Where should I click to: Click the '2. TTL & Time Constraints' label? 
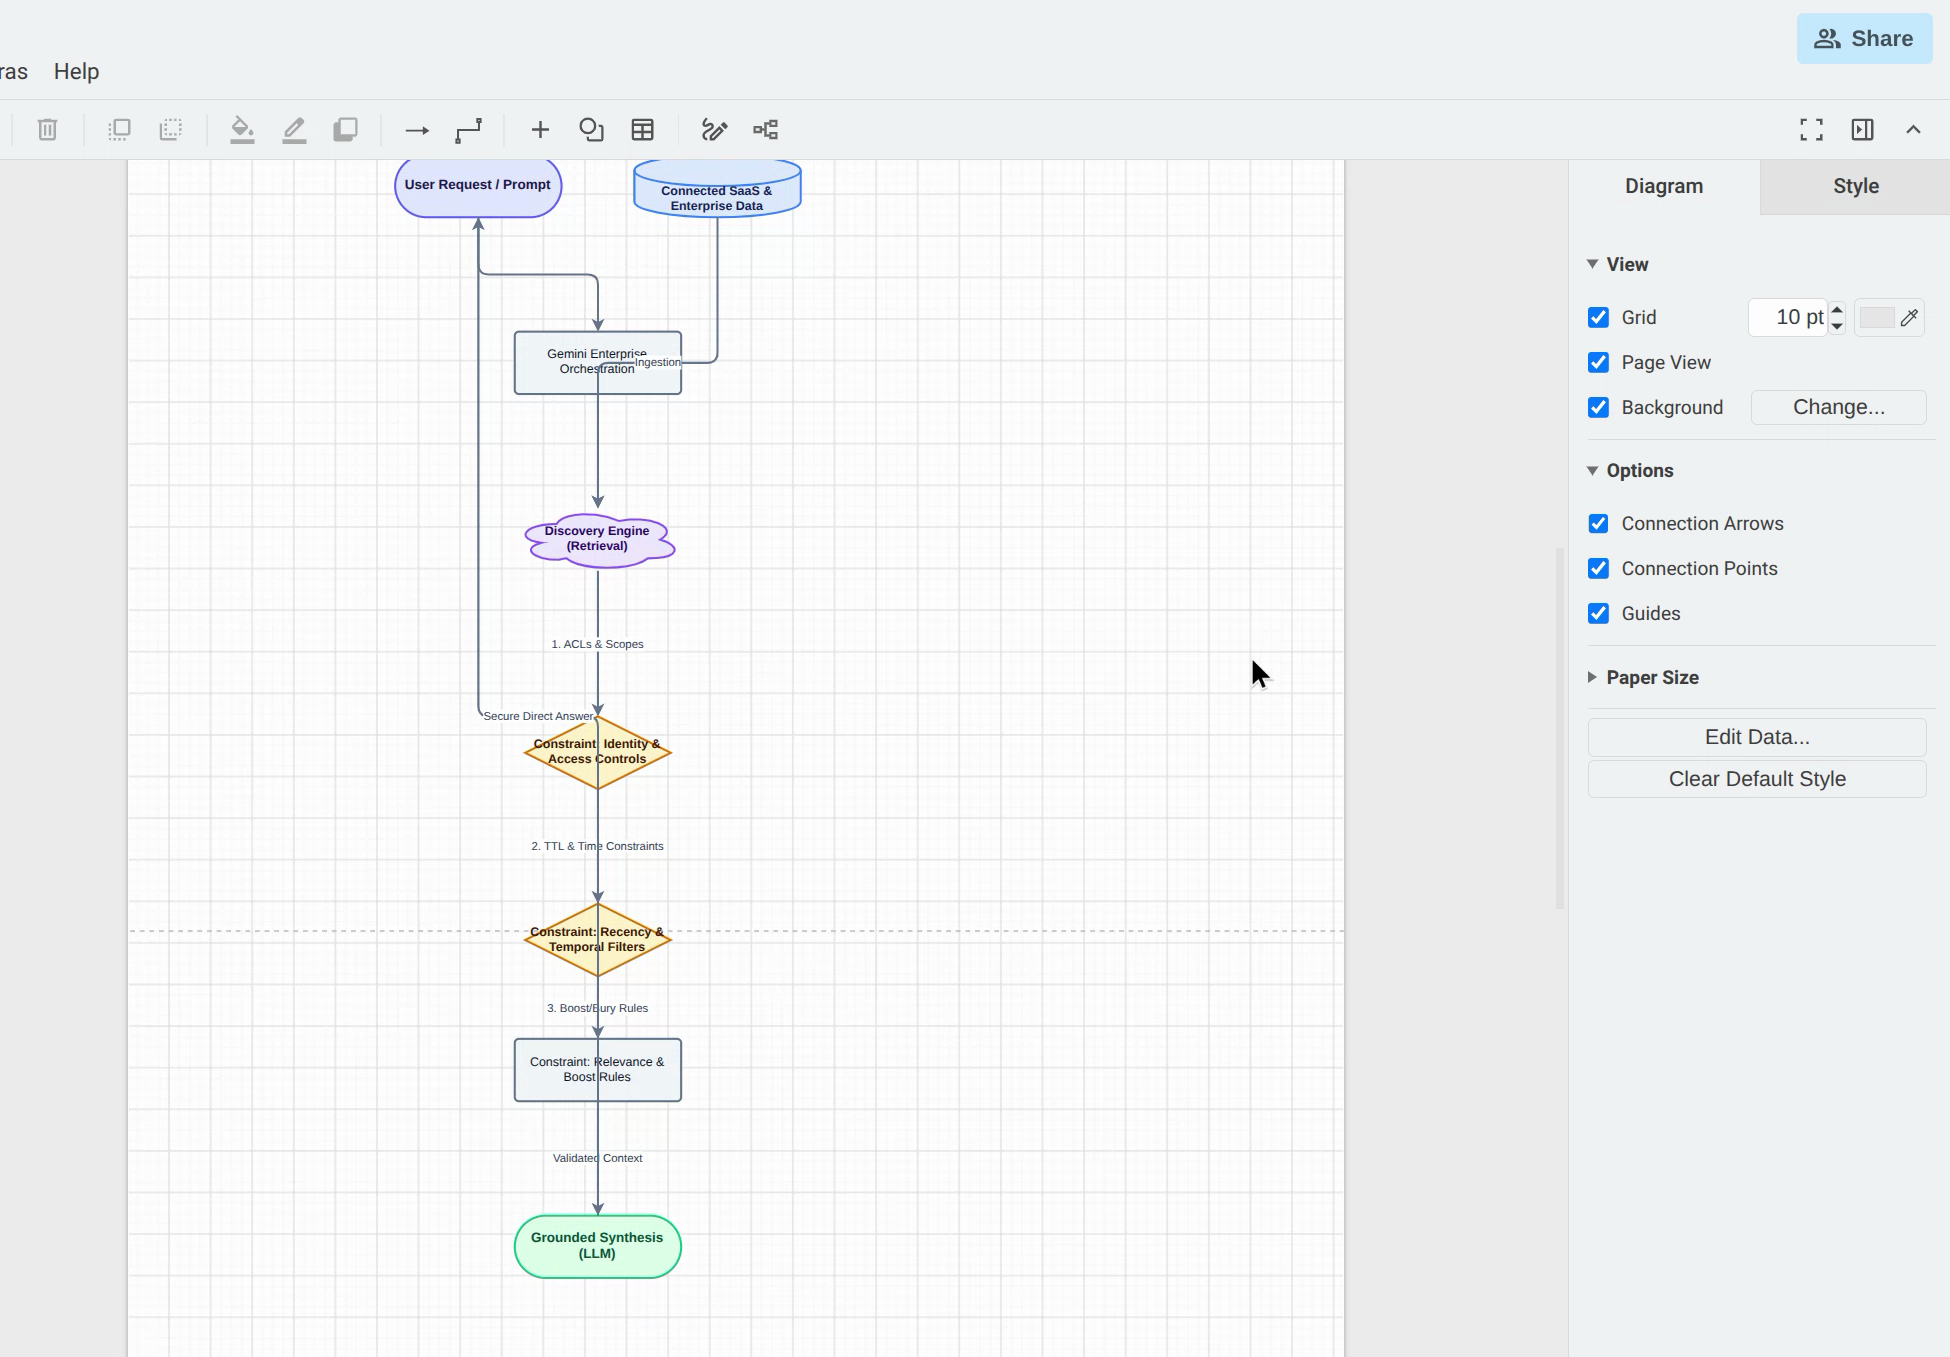click(597, 847)
